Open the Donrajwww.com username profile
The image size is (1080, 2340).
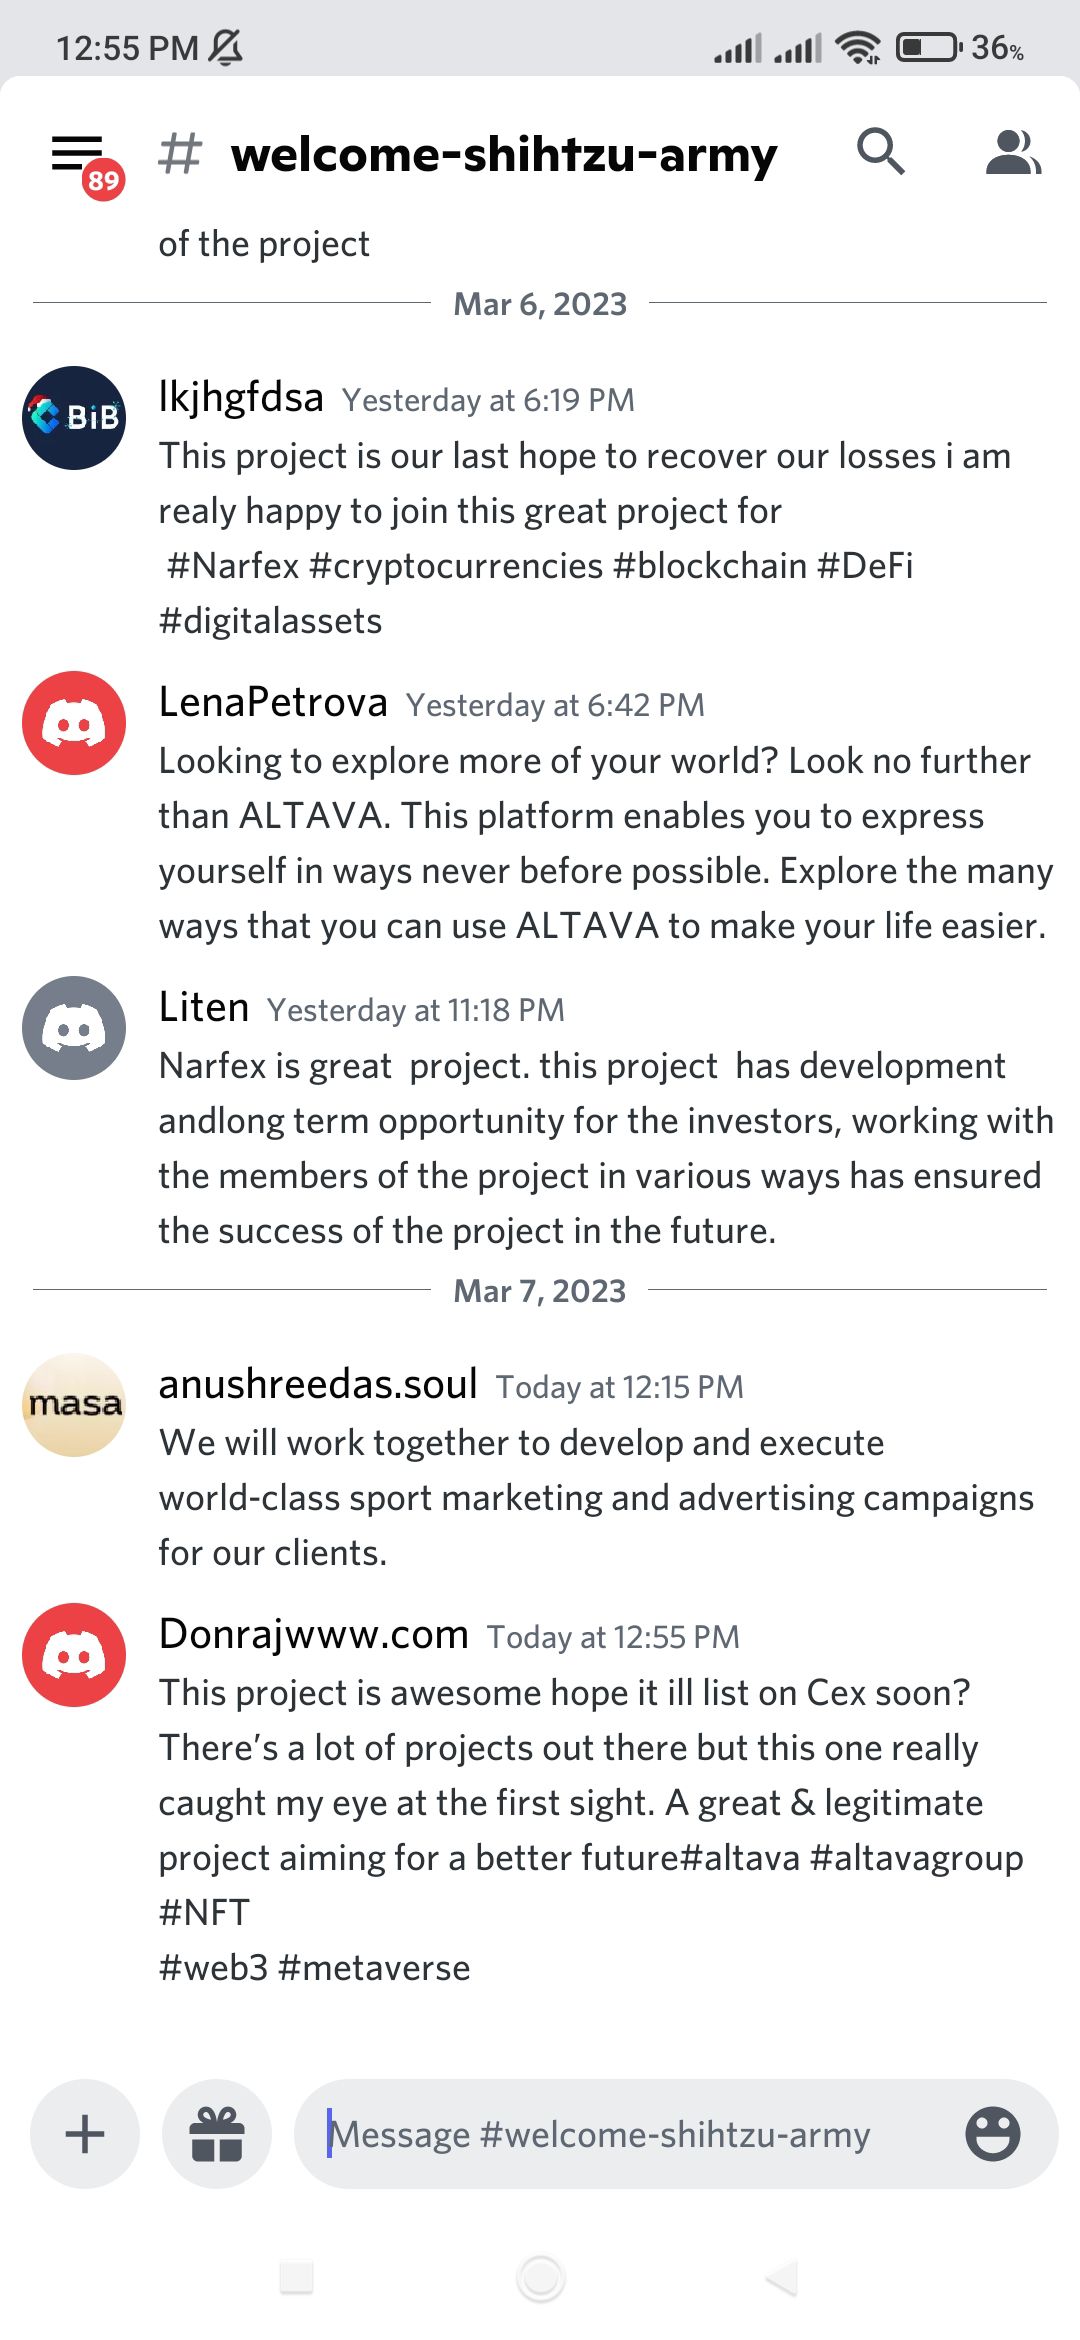tap(314, 1635)
